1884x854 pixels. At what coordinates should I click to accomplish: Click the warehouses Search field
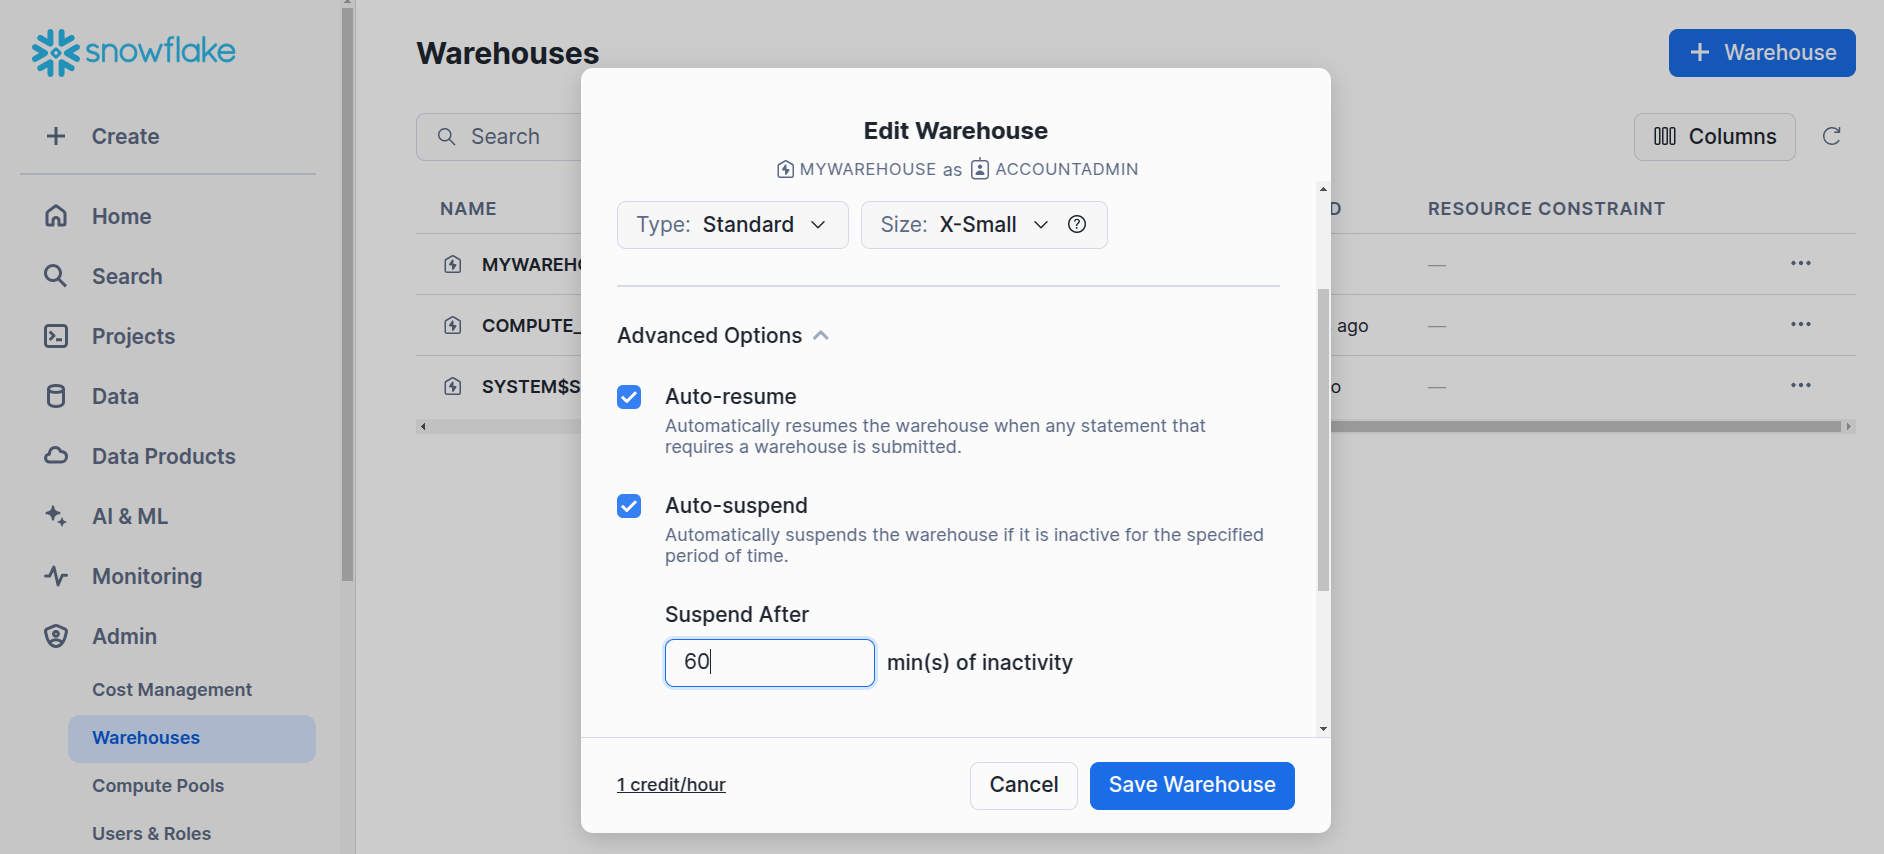(x=498, y=137)
